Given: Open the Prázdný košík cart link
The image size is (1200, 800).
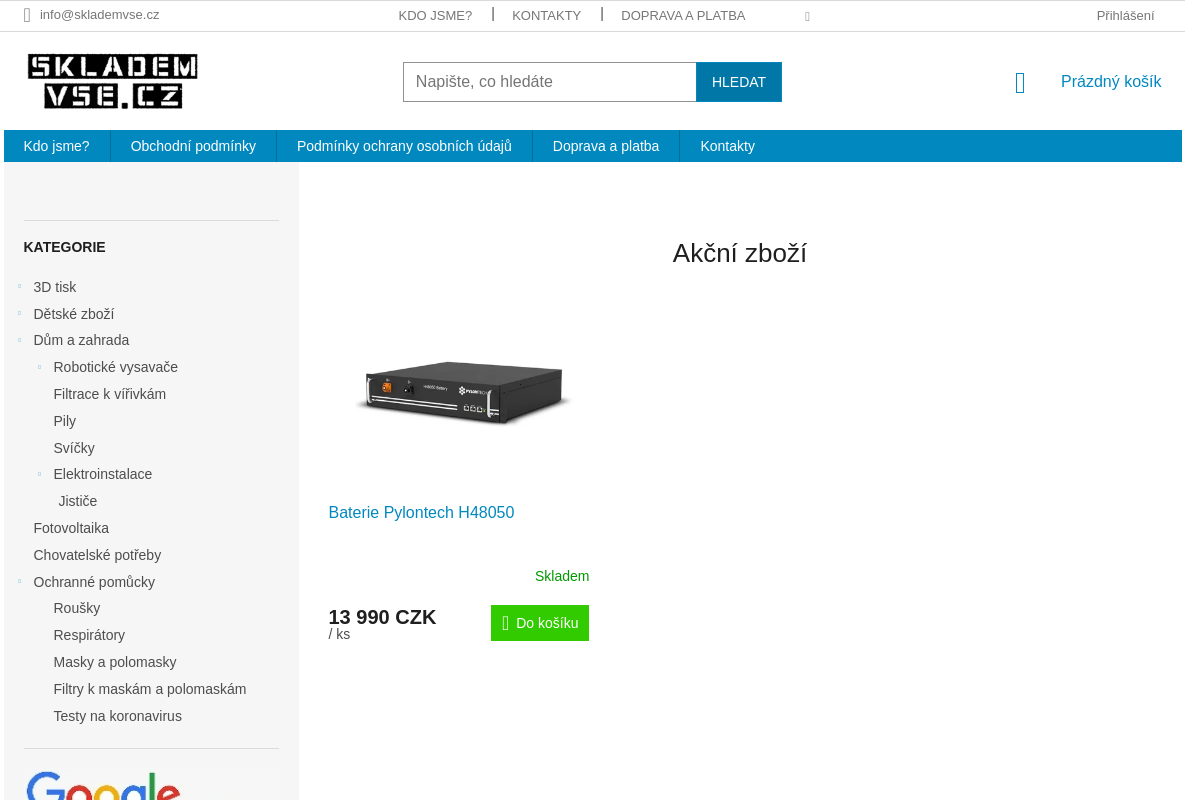Looking at the screenshot, I should click(1111, 82).
